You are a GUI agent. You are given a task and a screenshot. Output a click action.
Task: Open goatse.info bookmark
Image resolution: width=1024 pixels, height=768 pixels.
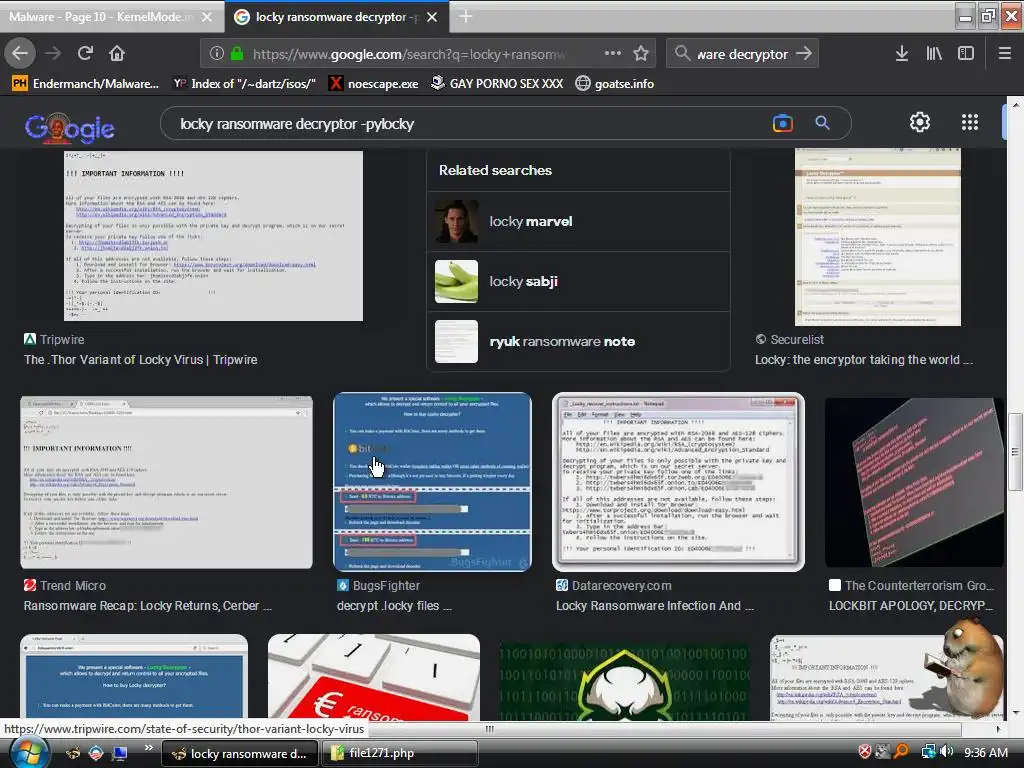pos(615,84)
